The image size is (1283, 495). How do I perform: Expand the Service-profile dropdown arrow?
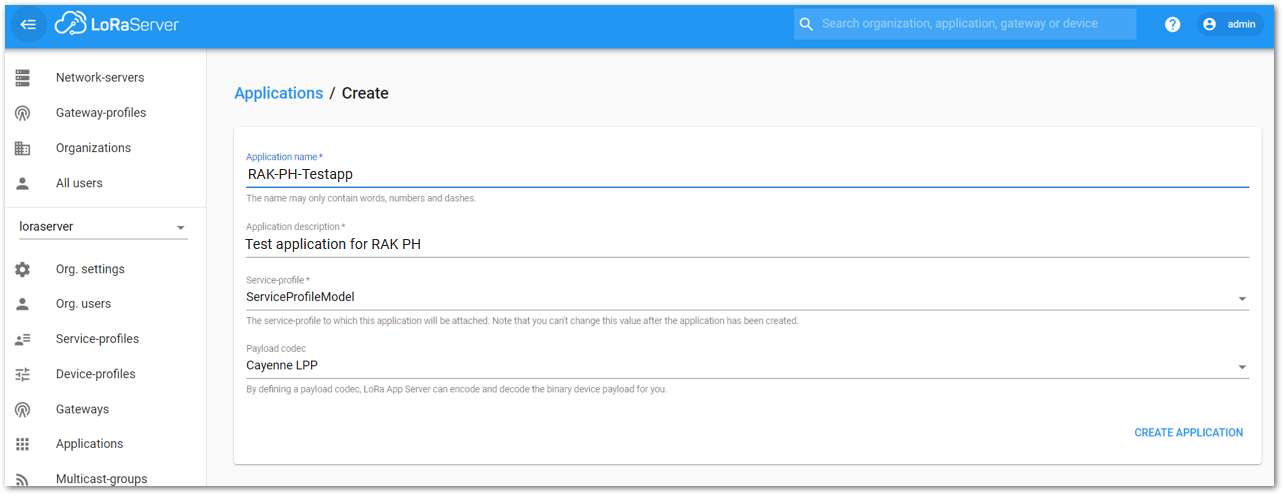pyautogui.click(x=1242, y=298)
